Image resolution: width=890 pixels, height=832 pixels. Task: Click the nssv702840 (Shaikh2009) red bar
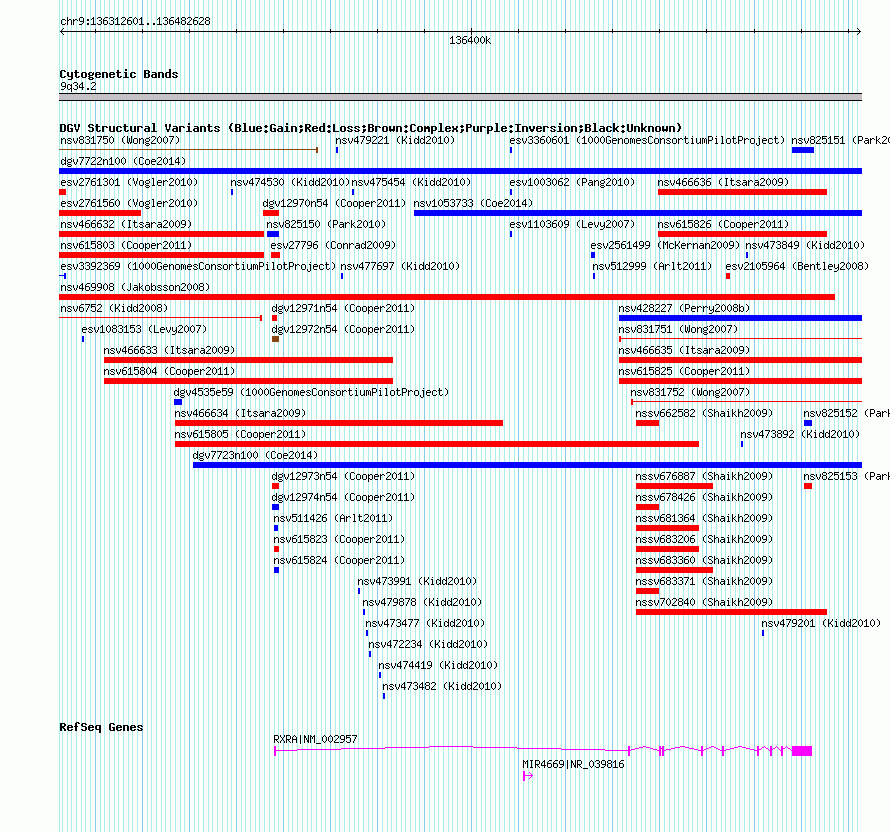(x=732, y=612)
